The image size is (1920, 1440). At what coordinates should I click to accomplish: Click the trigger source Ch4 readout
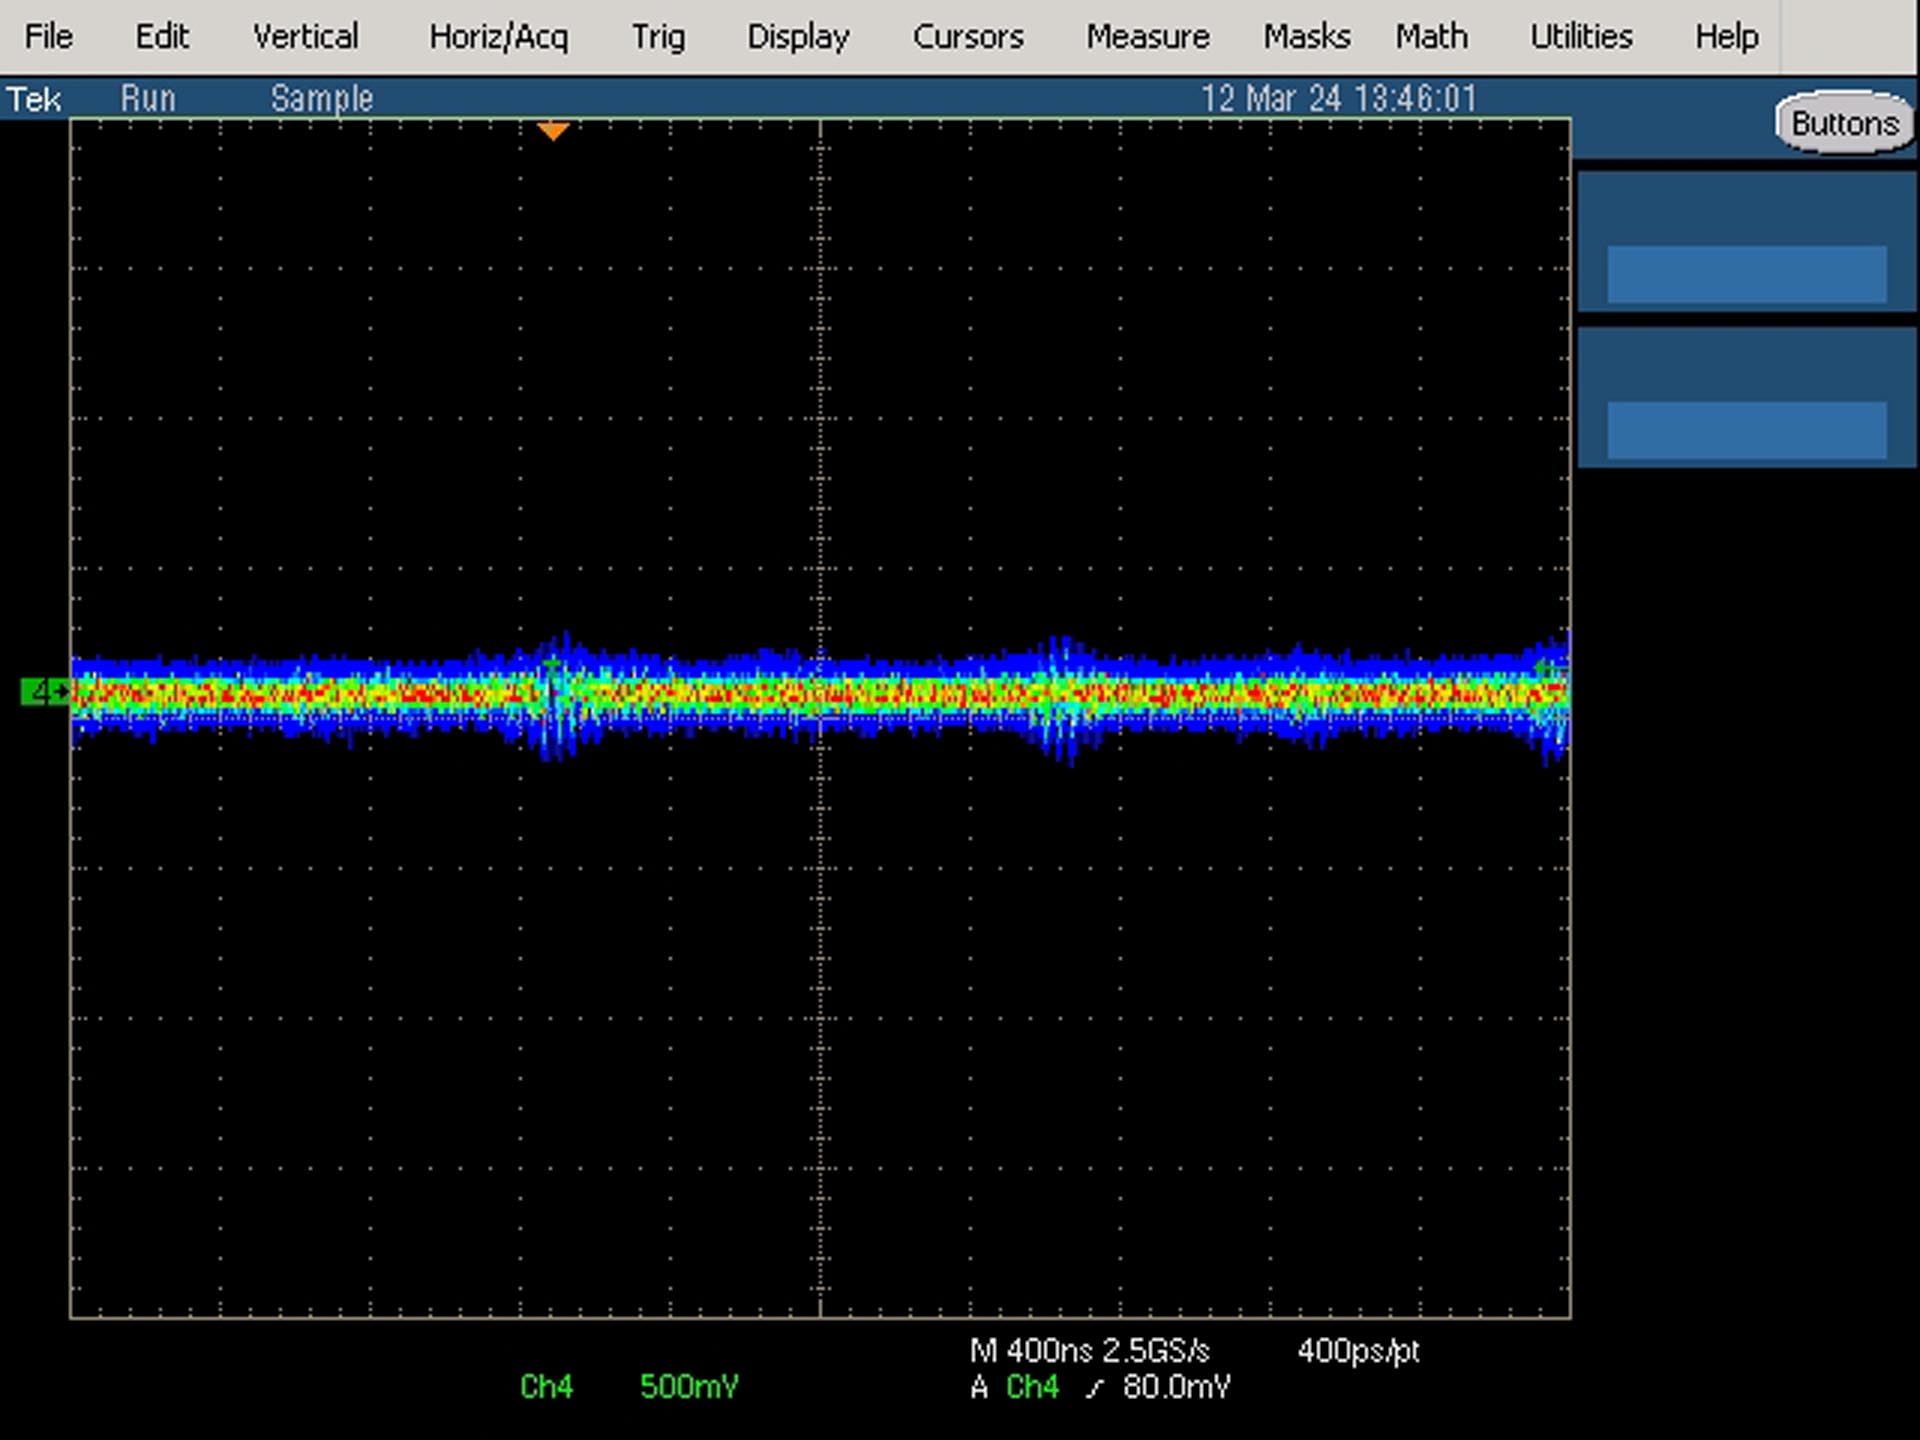(x=1032, y=1387)
